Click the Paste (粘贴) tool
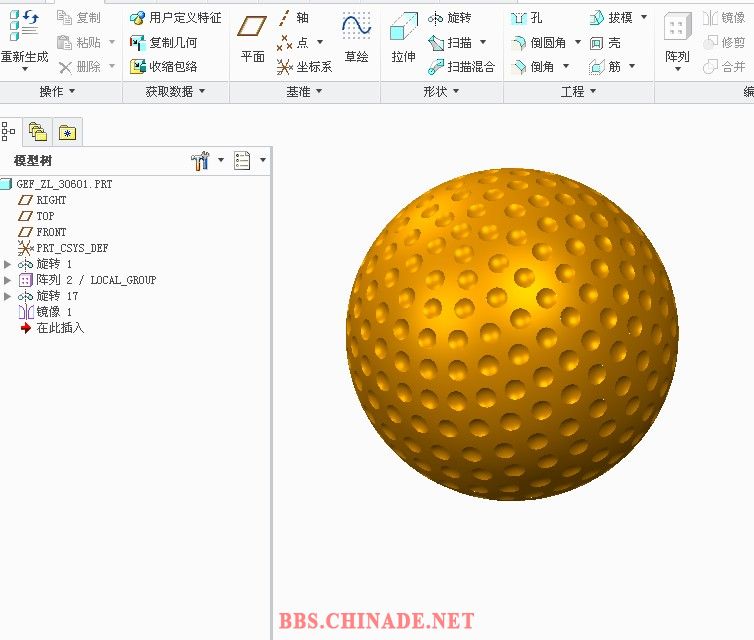 [x=79, y=42]
